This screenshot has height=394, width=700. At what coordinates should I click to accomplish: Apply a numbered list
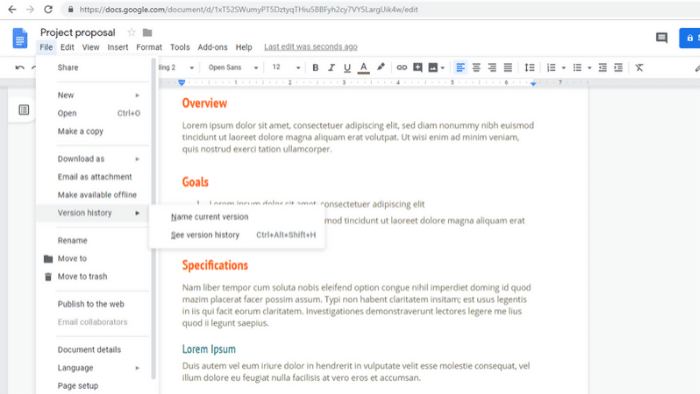(551, 68)
